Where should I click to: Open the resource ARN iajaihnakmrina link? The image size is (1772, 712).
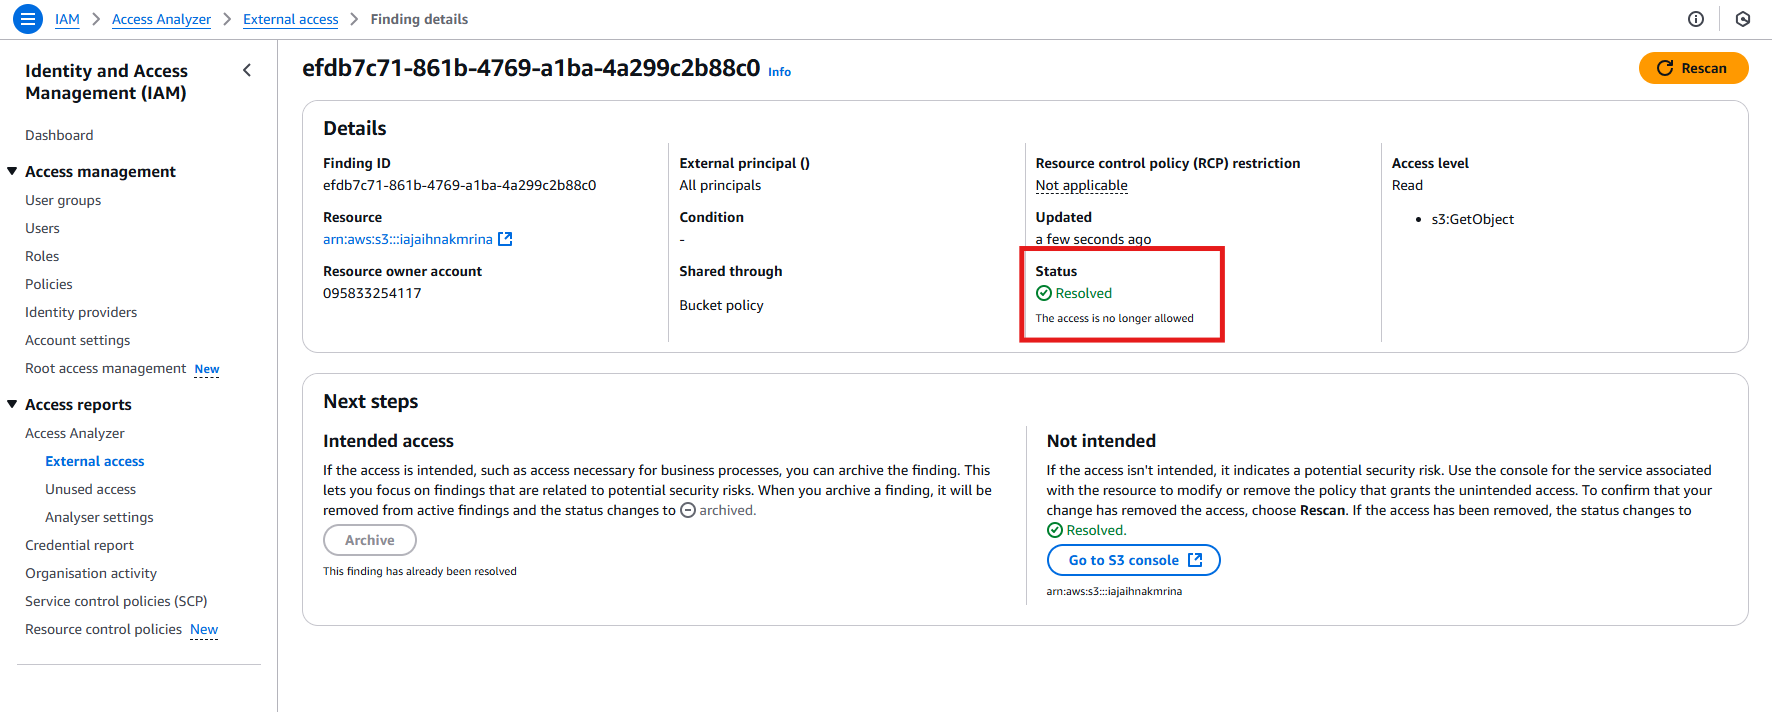(x=408, y=239)
